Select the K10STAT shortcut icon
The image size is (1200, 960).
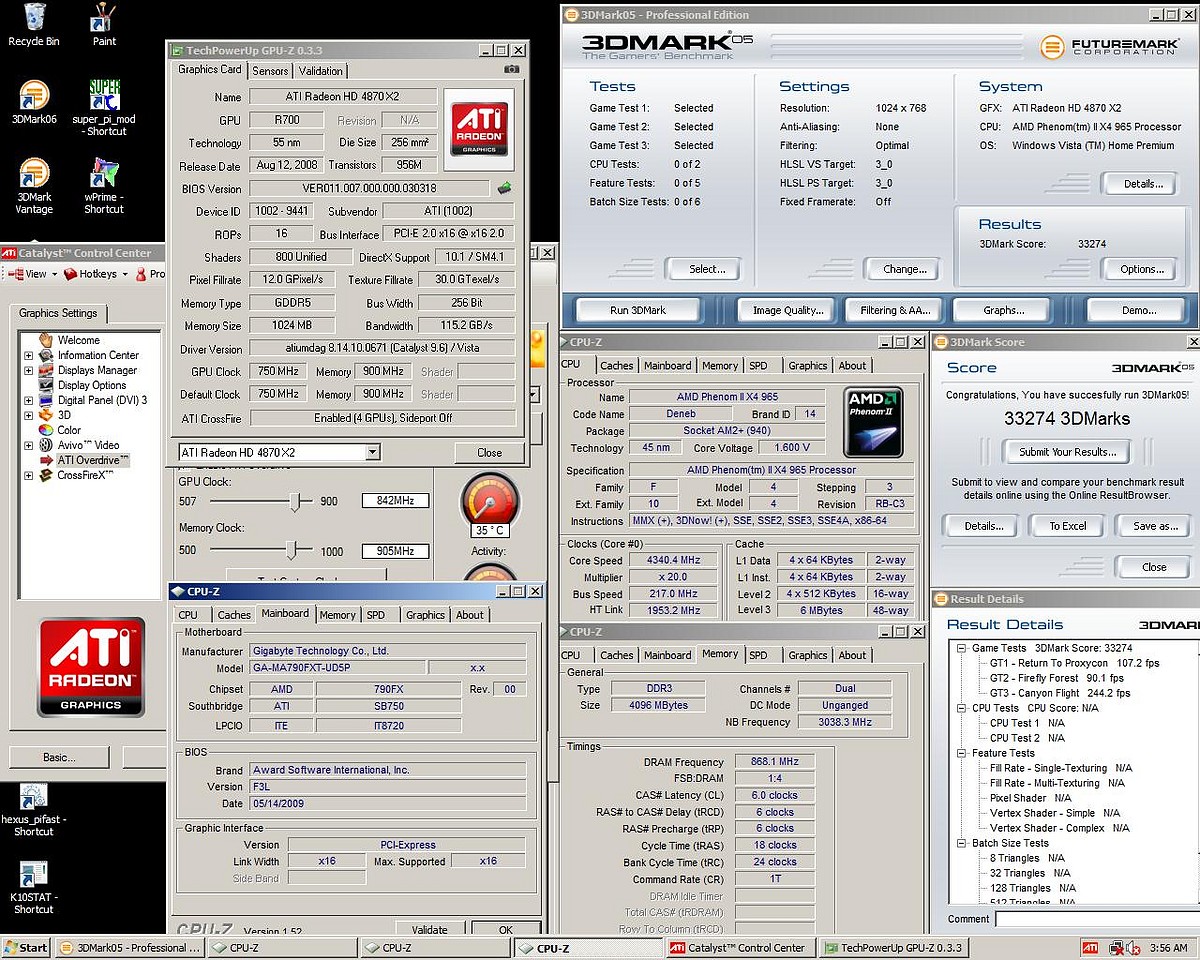[34, 889]
